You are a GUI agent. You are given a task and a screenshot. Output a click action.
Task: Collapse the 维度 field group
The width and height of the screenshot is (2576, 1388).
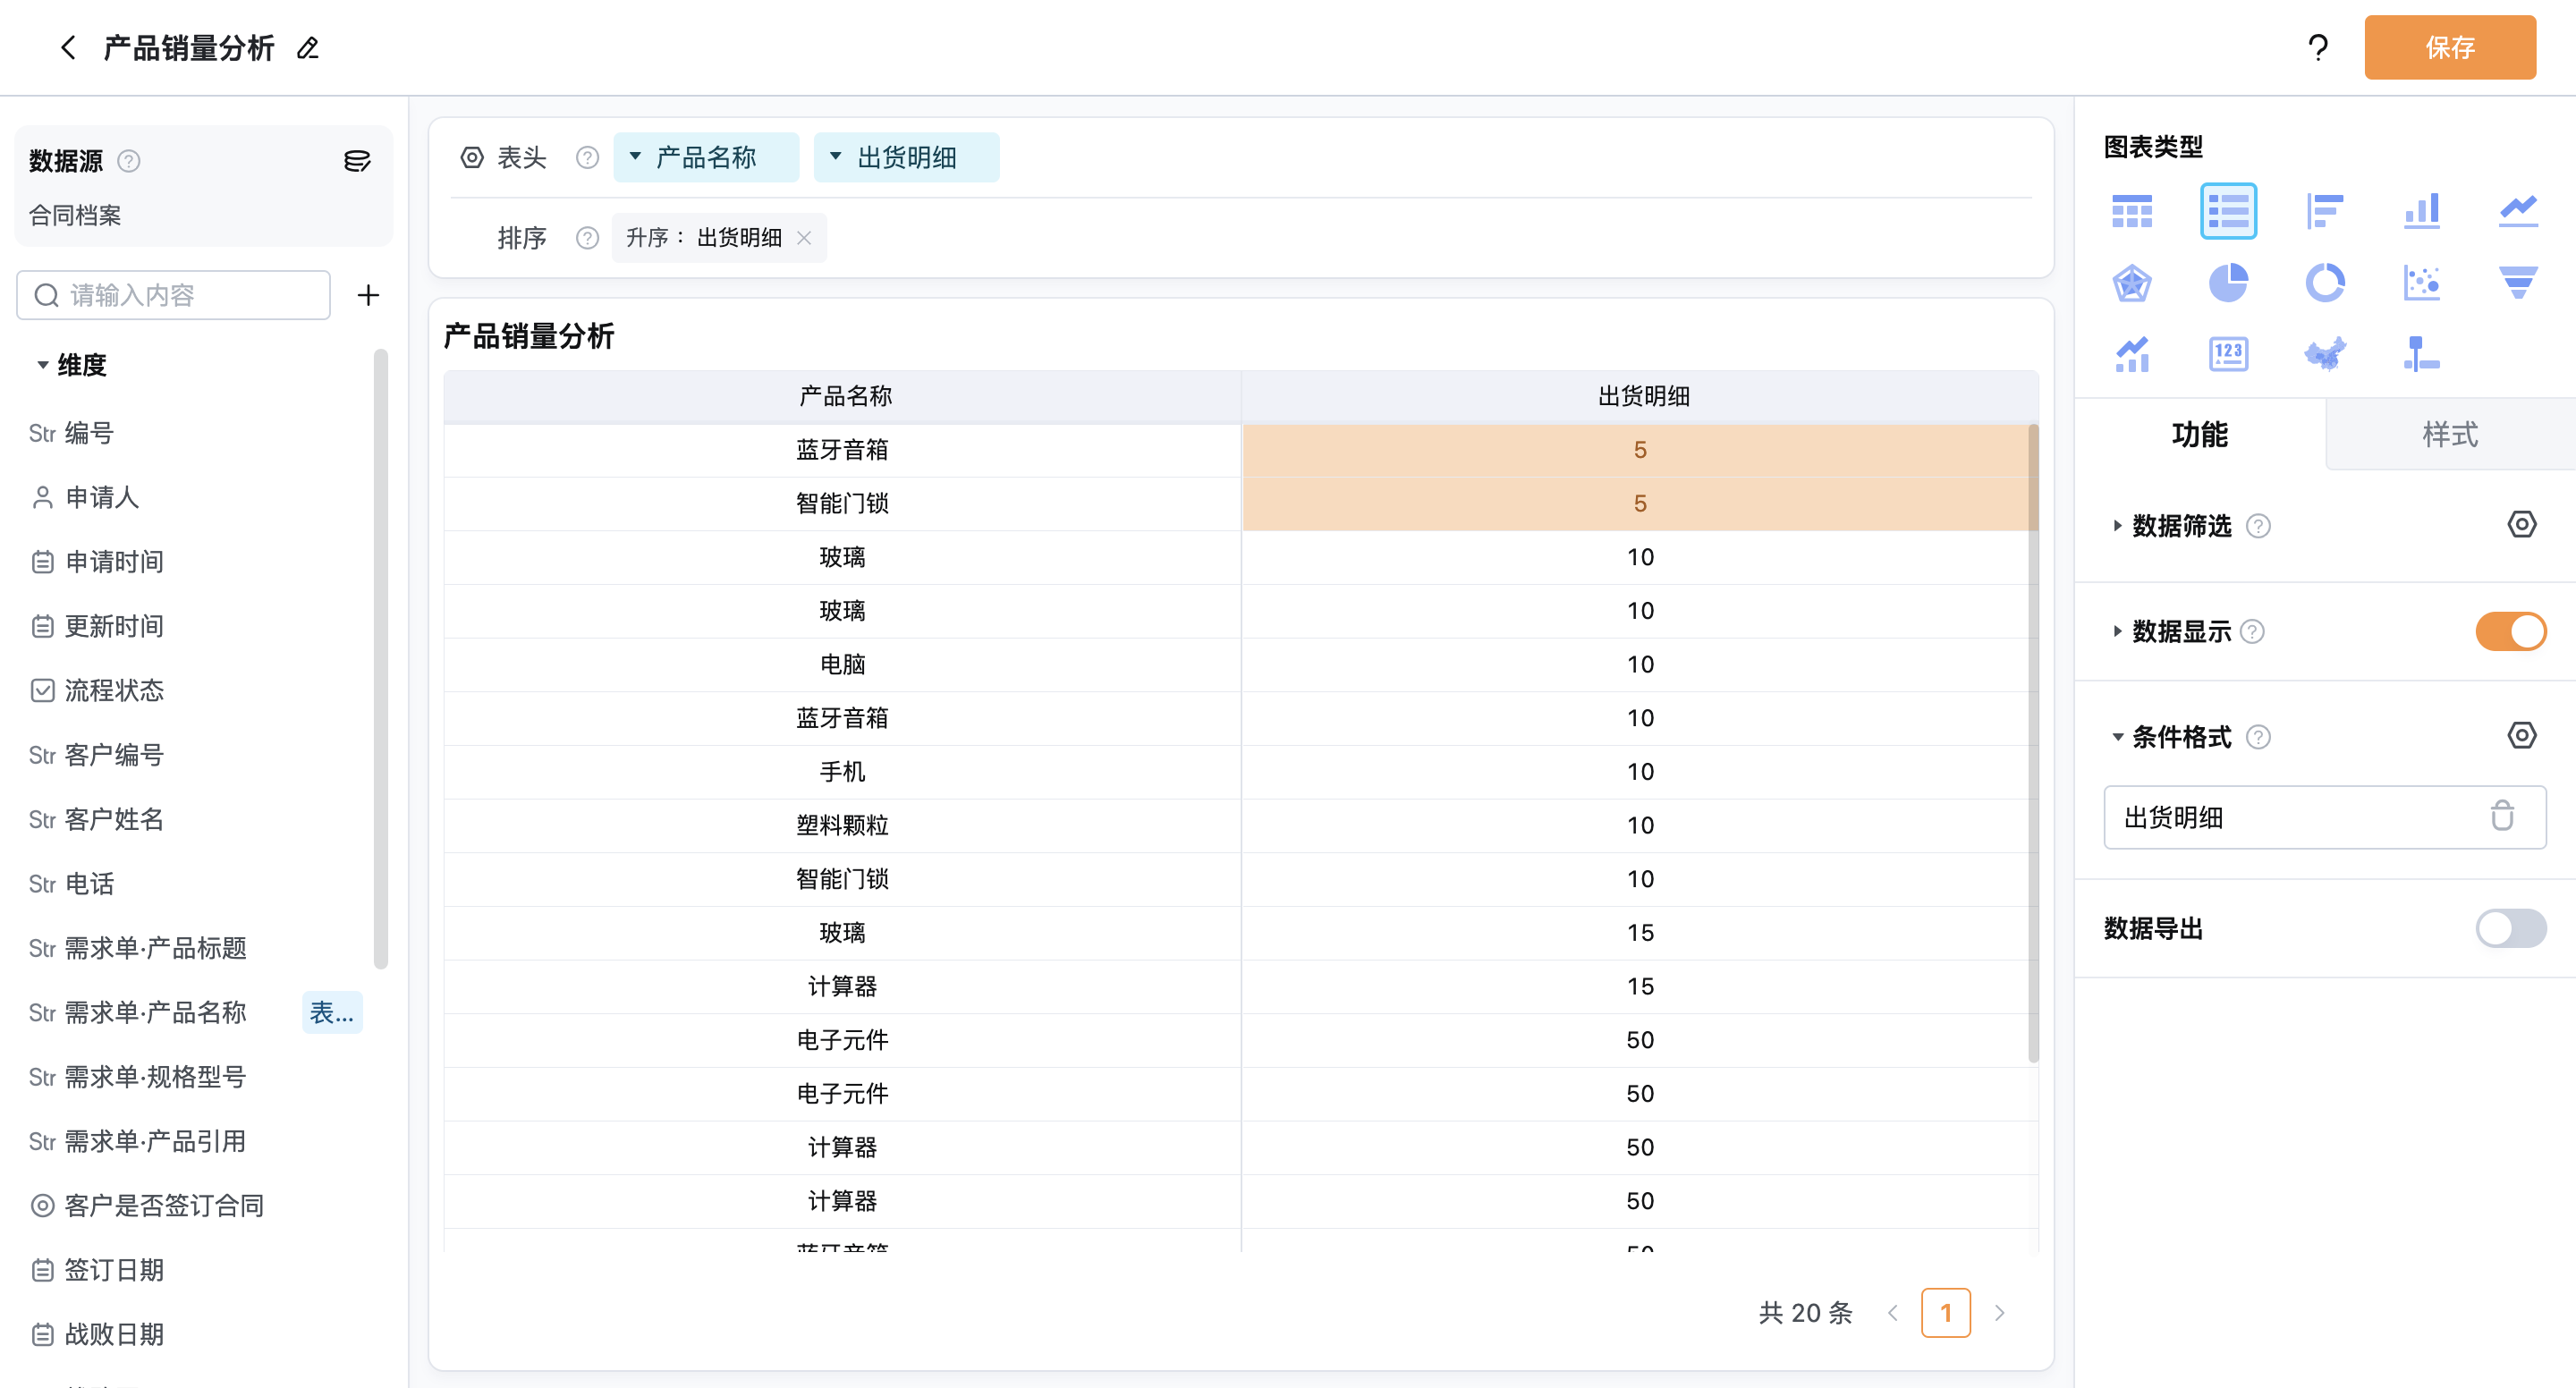click(x=43, y=365)
